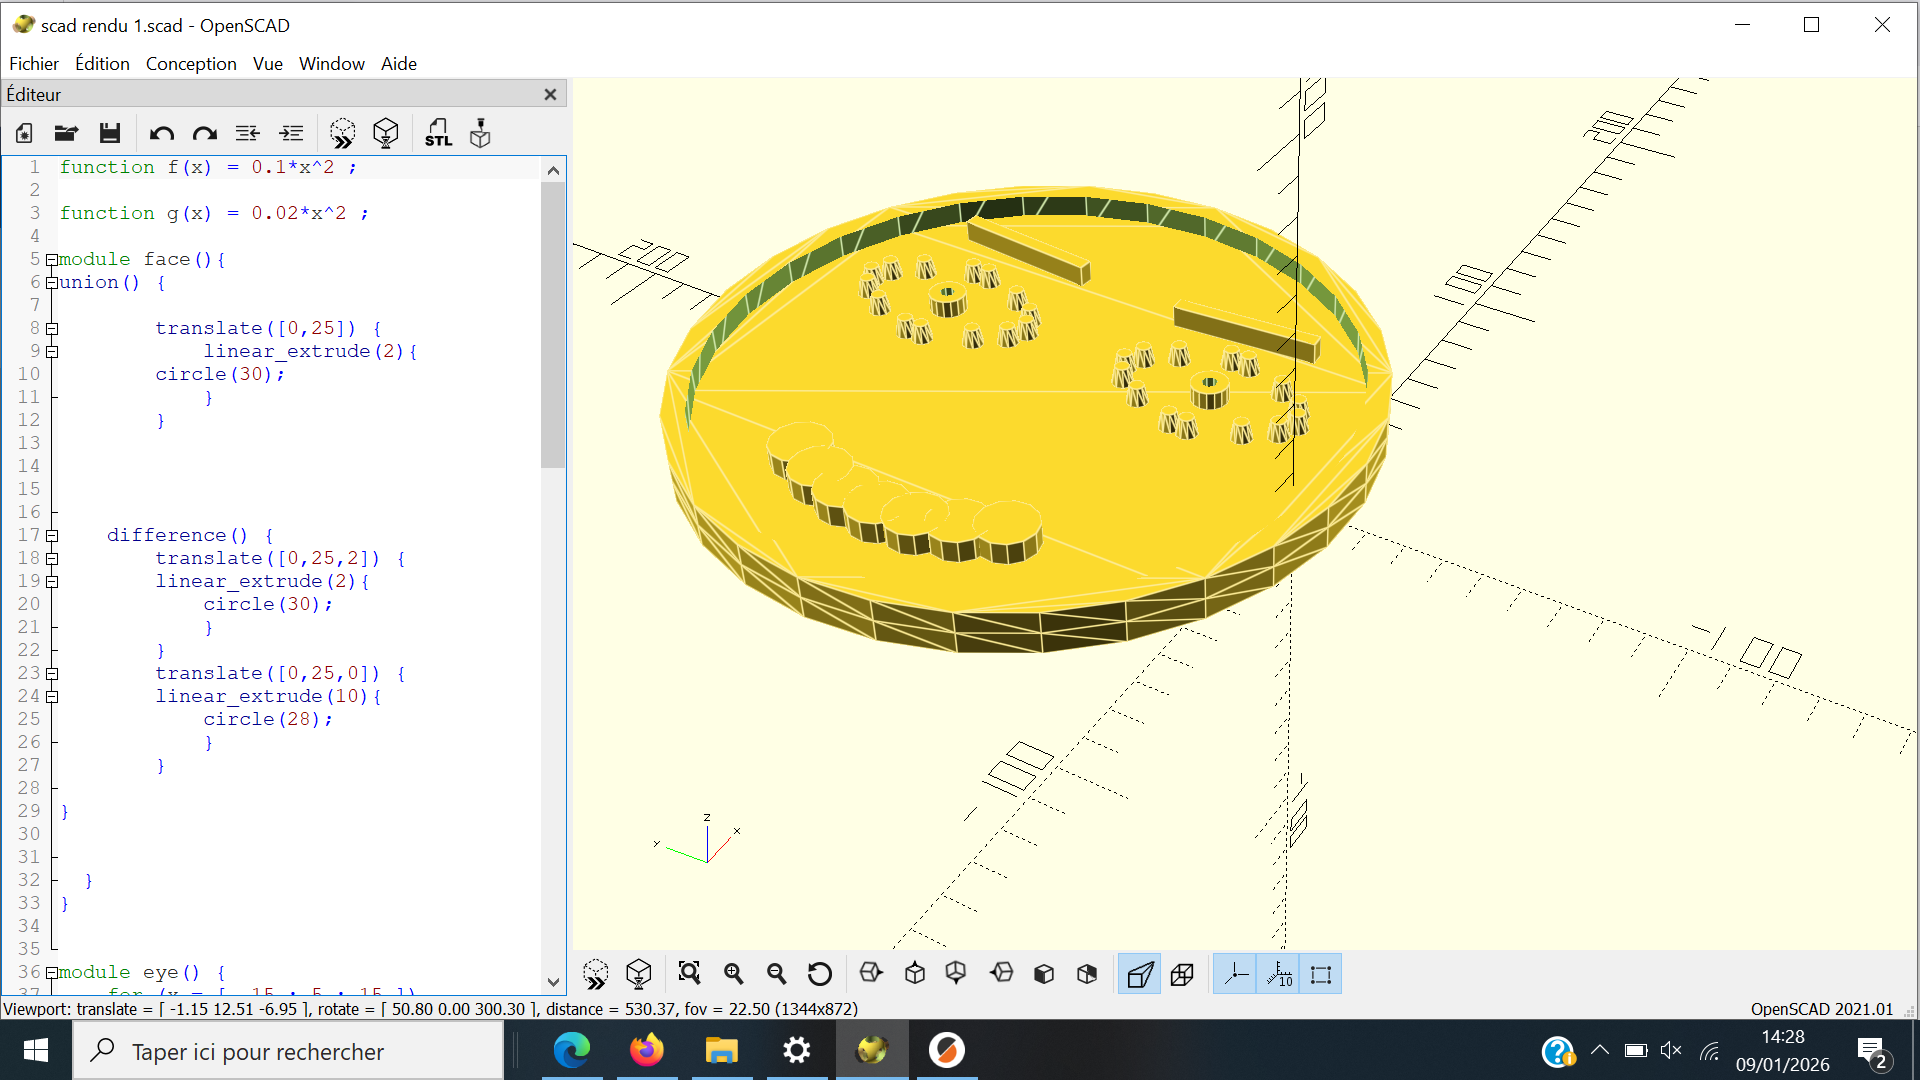Toggle show scale markers button
The height and width of the screenshot is (1080, 1920).
tap(1279, 974)
